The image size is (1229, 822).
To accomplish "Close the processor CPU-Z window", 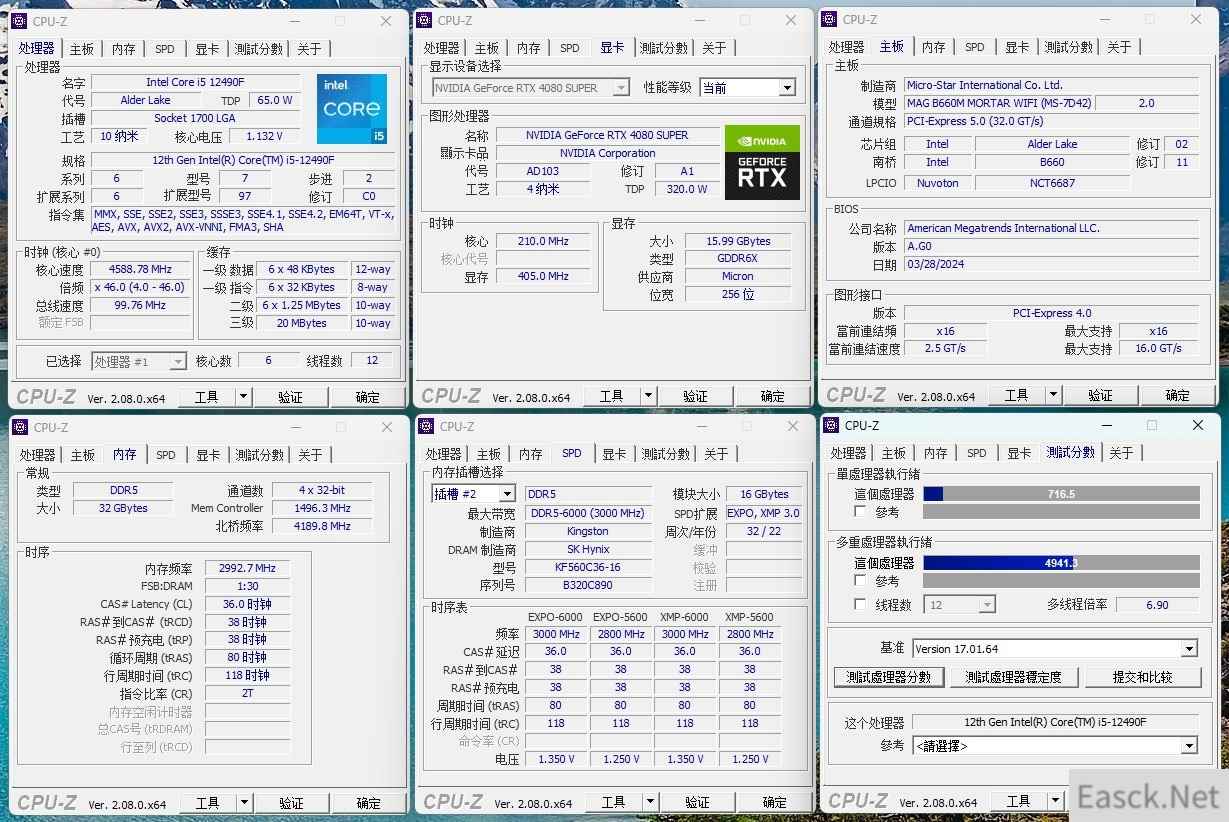I will click(x=386, y=21).
